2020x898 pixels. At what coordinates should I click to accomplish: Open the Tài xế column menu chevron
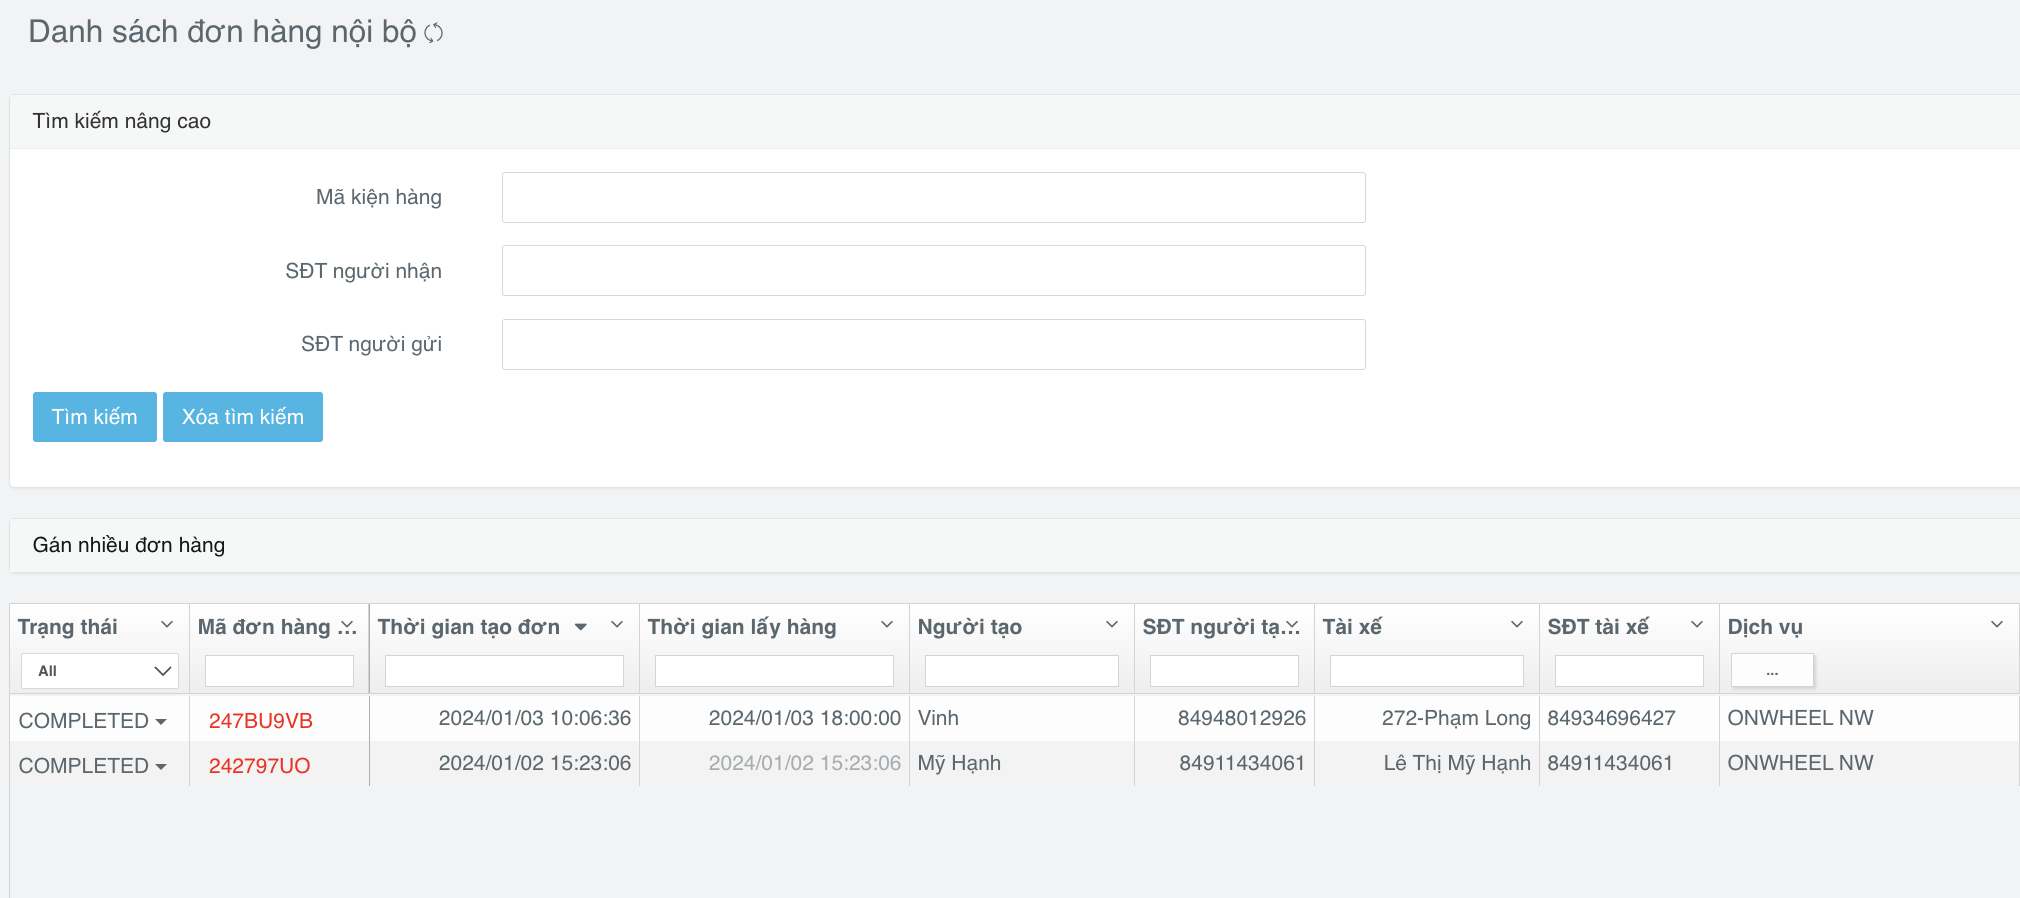coord(1517,625)
